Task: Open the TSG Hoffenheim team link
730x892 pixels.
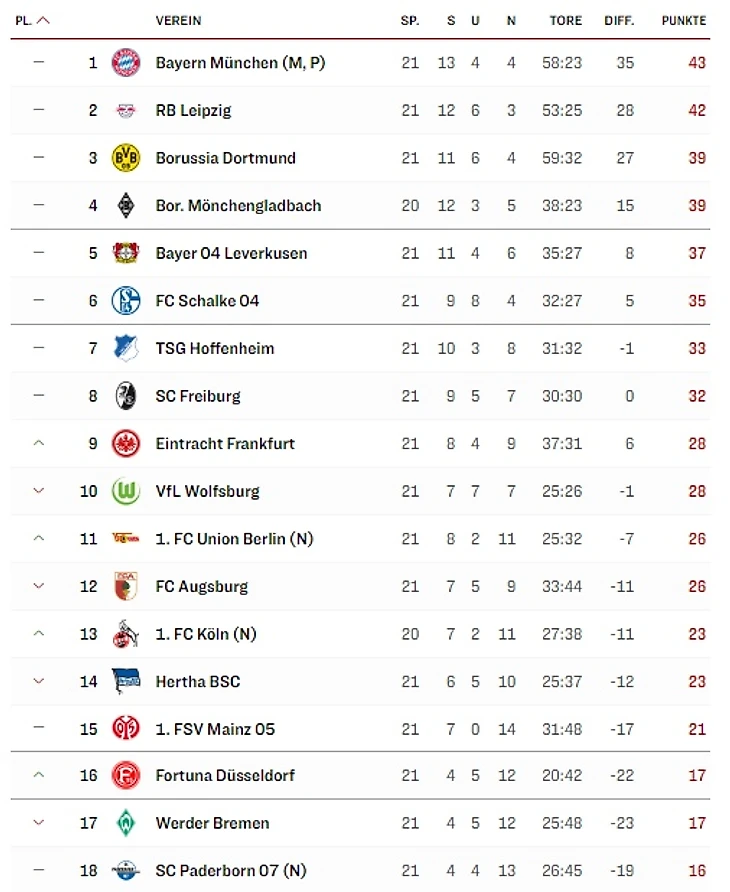Action: click(215, 348)
